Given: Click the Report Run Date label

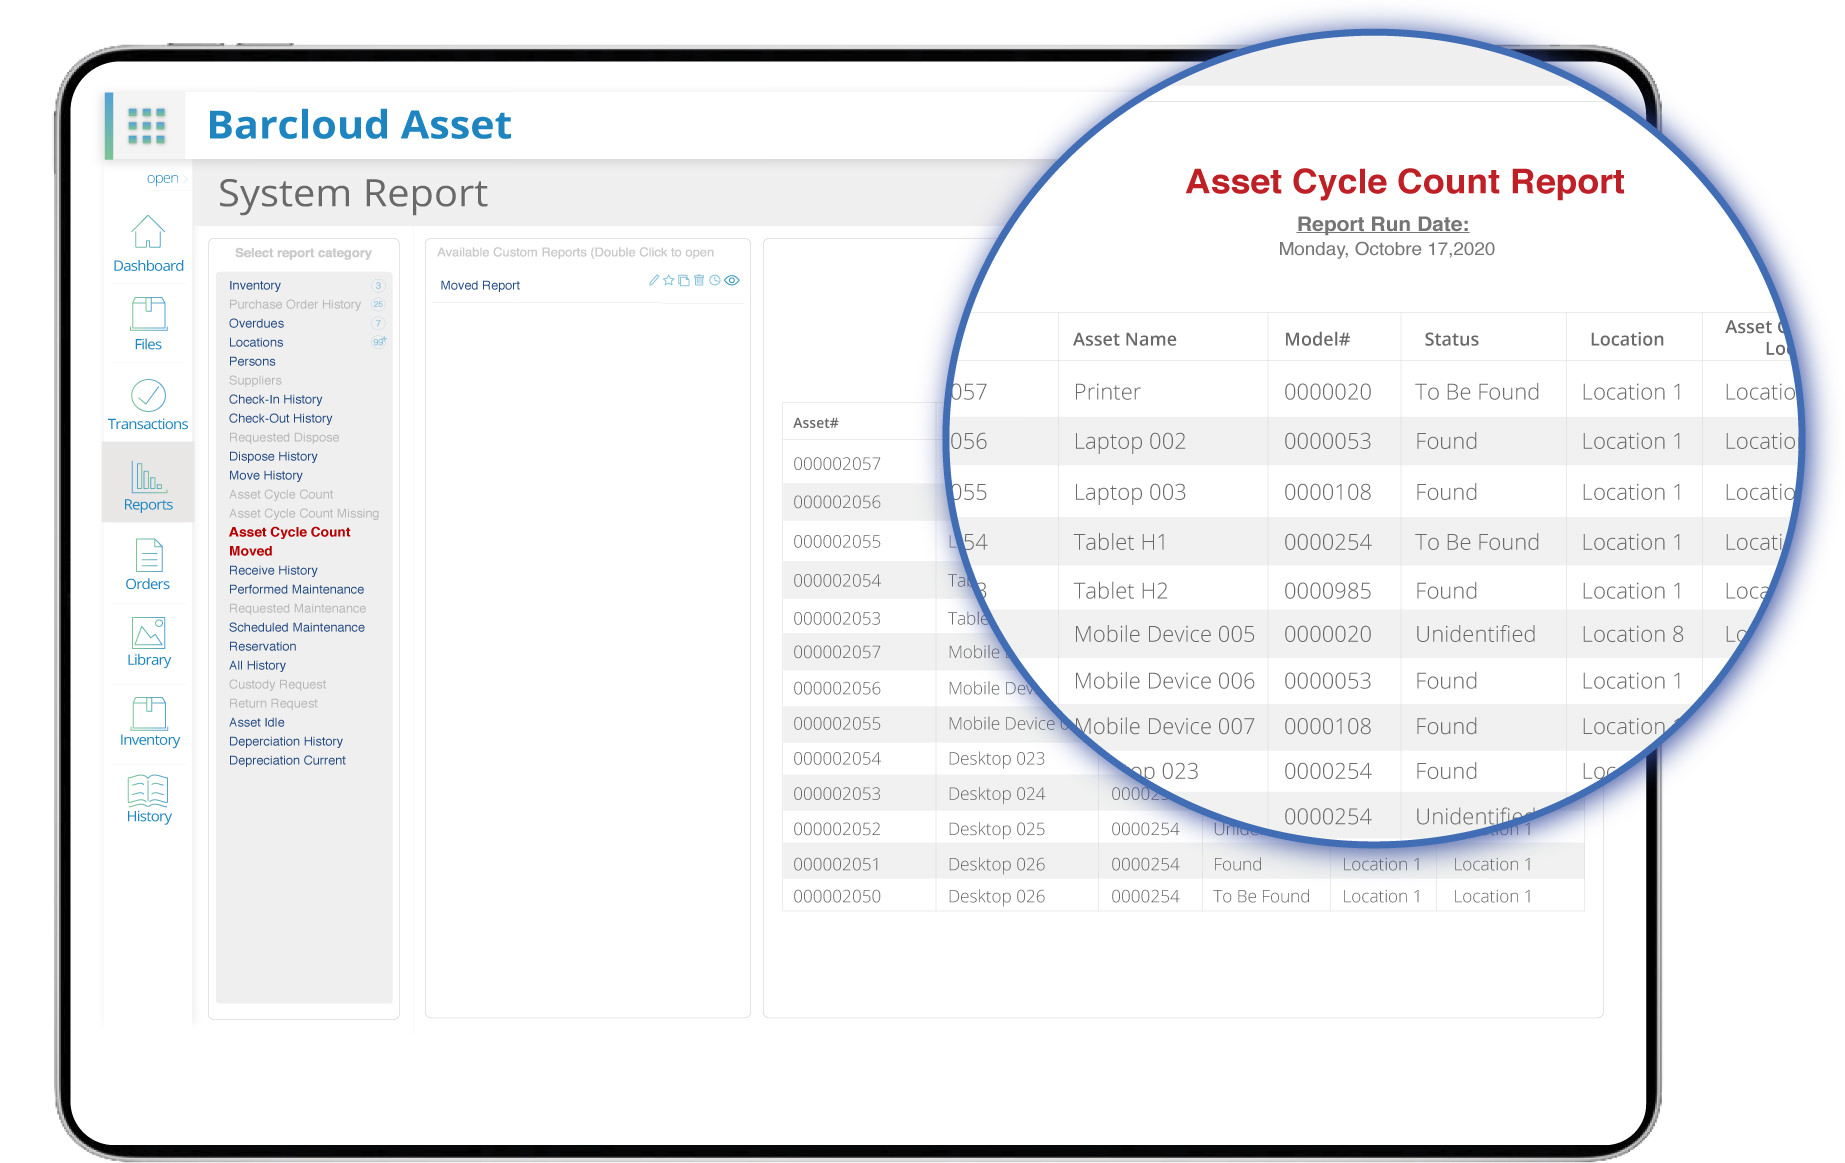Looking at the screenshot, I should pos(1383,225).
